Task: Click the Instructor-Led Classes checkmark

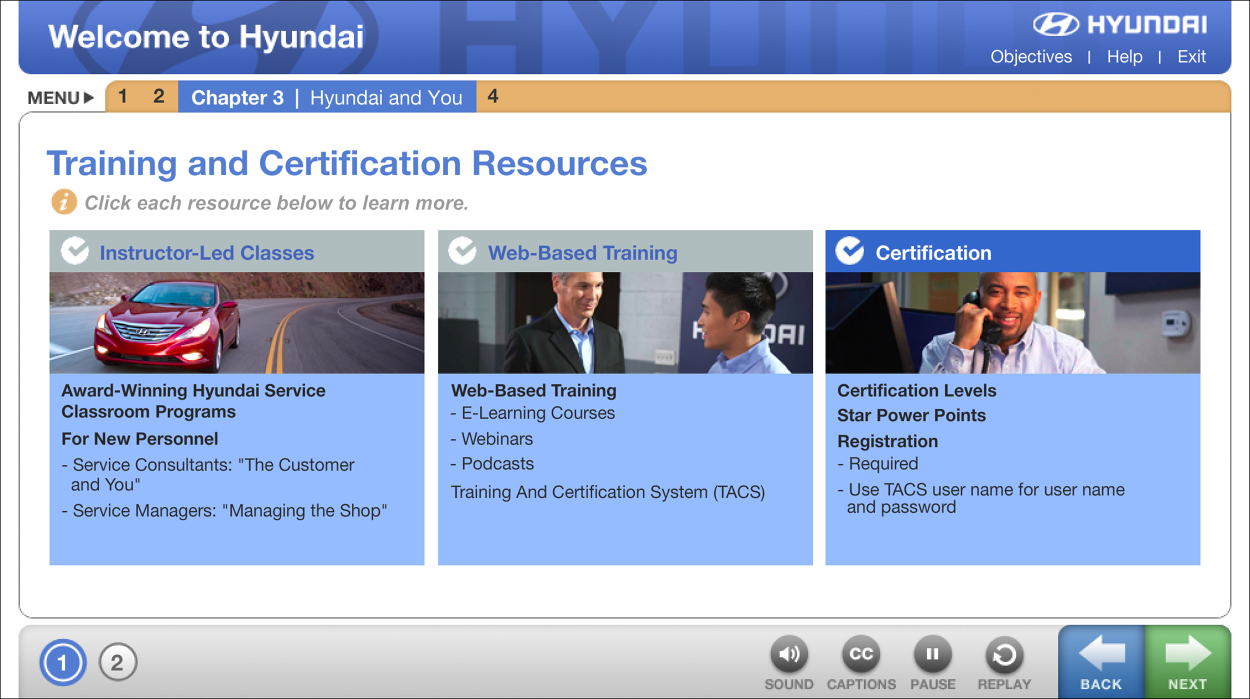Action: [75, 251]
